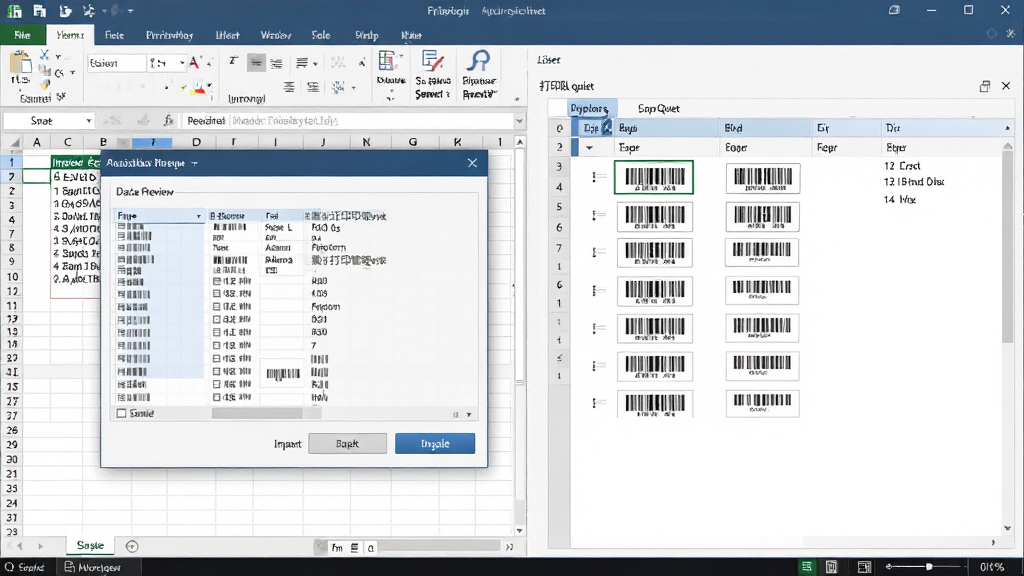Open the Lifiert ribbon tab
The width and height of the screenshot is (1024, 576).
point(227,35)
